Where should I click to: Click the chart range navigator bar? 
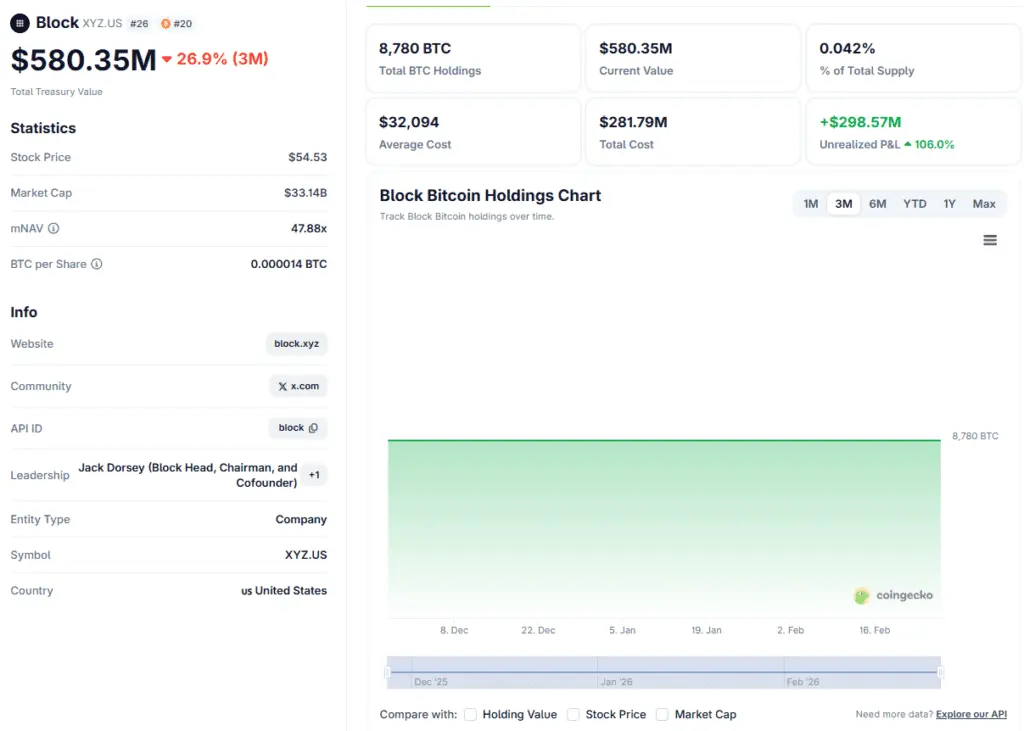664,672
